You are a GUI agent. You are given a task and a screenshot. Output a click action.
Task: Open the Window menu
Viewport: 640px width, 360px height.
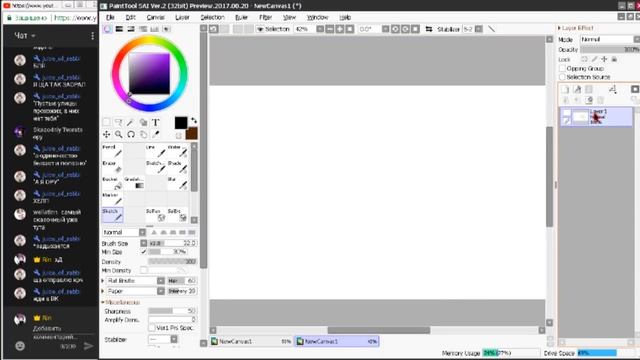tap(317, 17)
